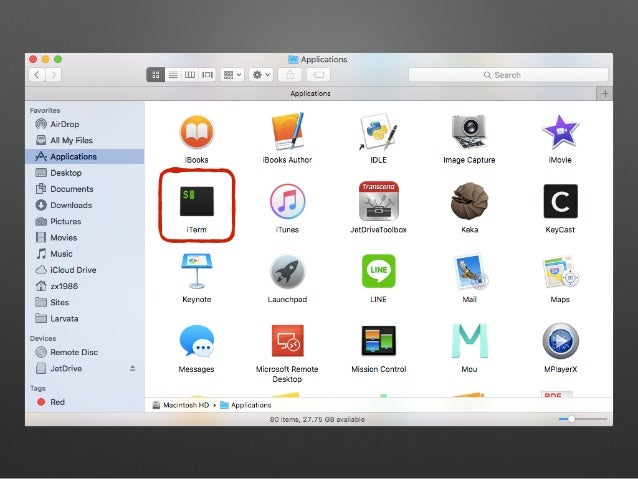Select the Mission Control app icon
This screenshot has height=479, width=638.
pyautogui.click(x=378, y=341)
